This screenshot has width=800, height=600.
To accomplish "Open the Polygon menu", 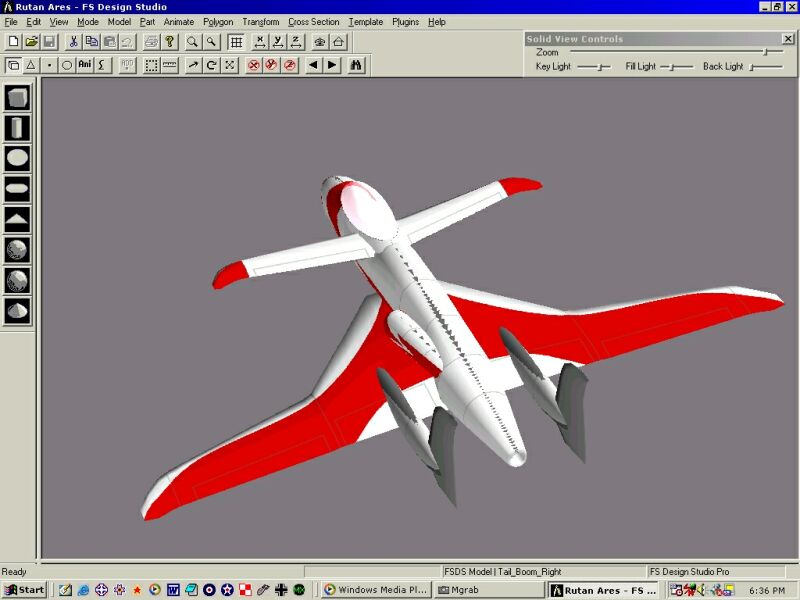I will pos(217,21).
